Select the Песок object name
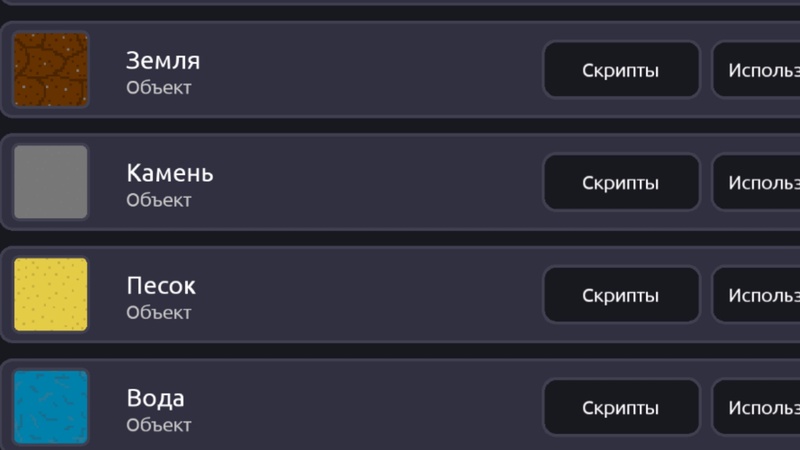 161,286
